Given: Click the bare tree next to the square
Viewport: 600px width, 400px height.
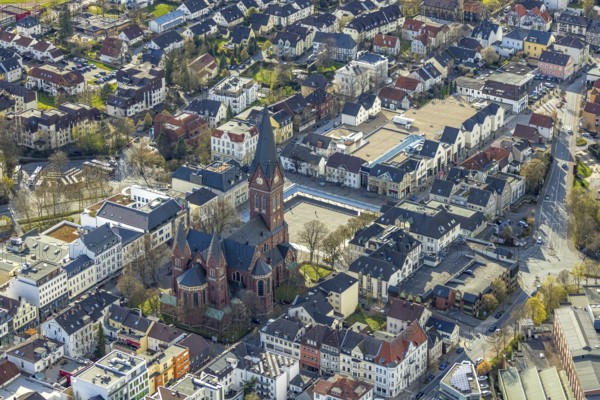Looking at the screenshot, I should pos(312,237).
